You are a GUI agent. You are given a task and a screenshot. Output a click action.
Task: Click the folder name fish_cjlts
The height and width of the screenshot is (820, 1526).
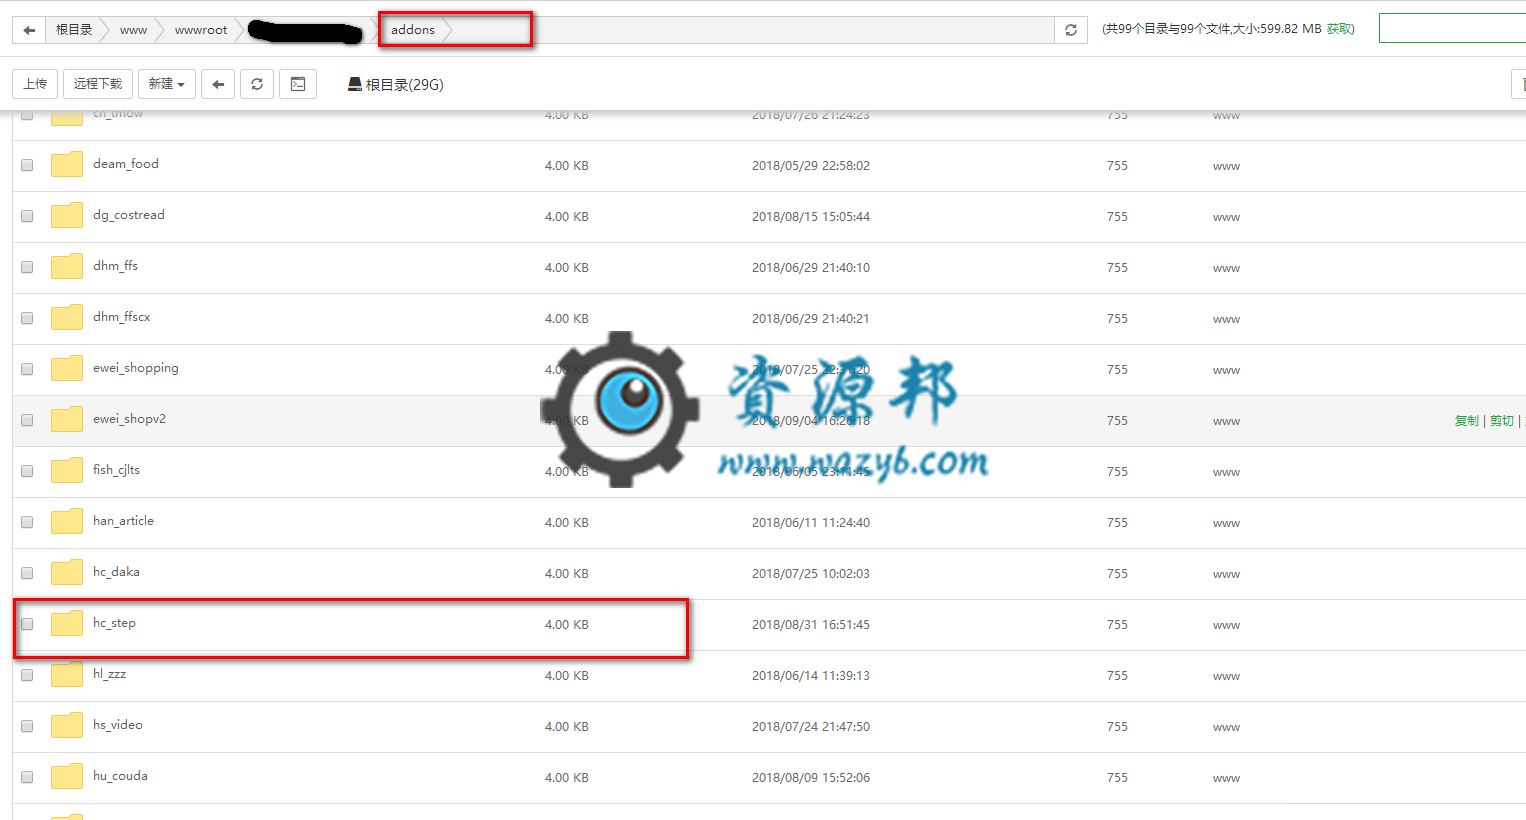pyautogui.click(x=116, y=470)
